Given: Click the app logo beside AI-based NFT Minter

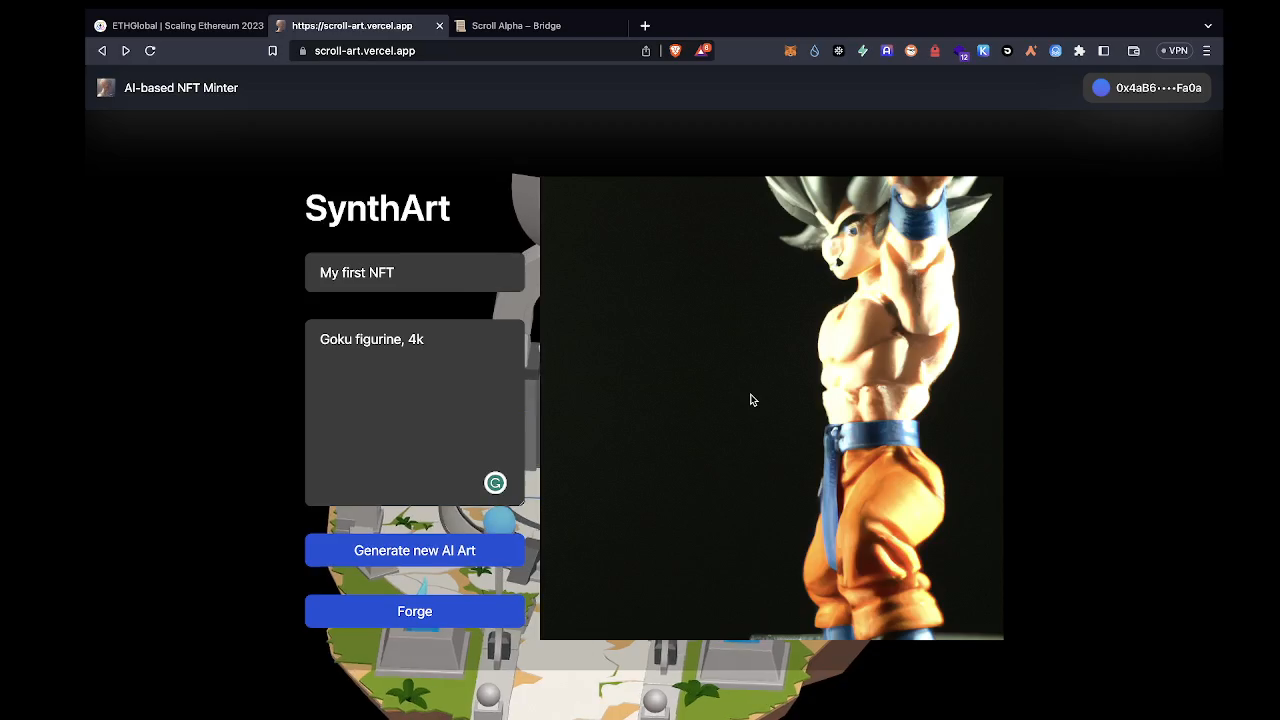Looking at the screenshot, I should pos(106,88).
